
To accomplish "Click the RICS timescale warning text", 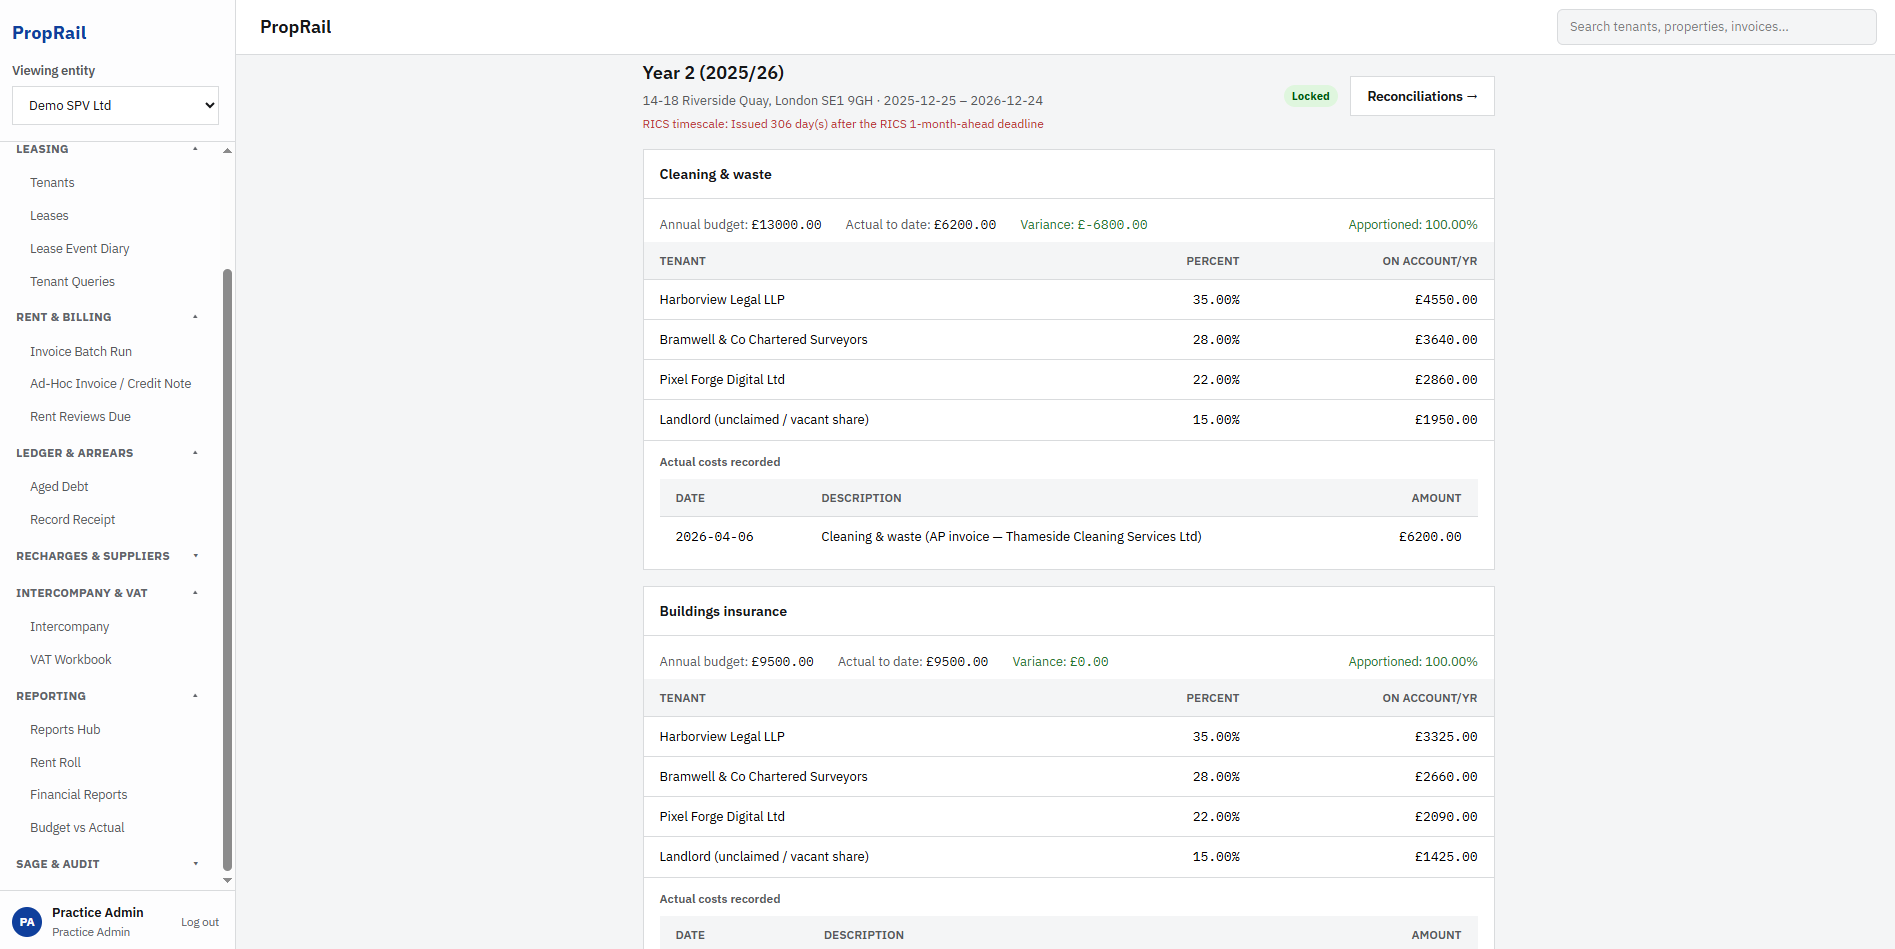I will [x=843, y=124].
